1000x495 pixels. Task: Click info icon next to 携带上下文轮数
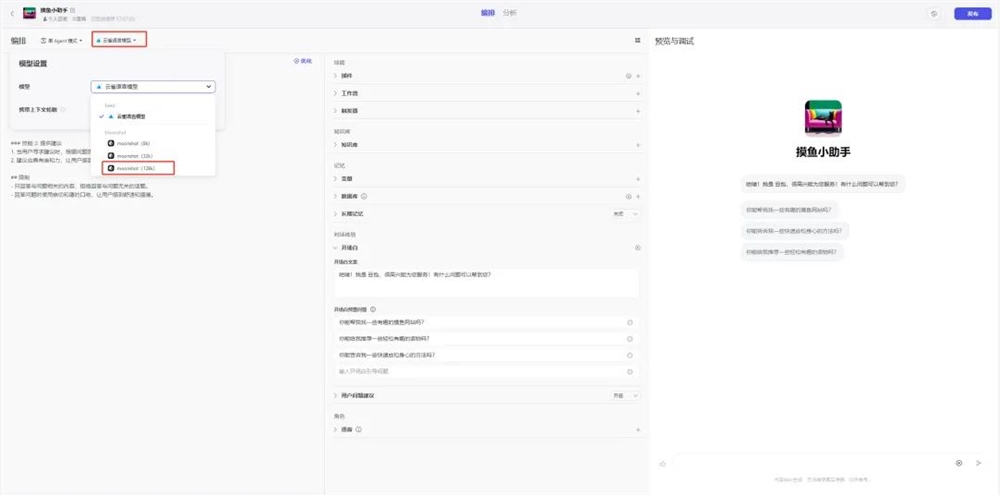click(x=62, y=110)
